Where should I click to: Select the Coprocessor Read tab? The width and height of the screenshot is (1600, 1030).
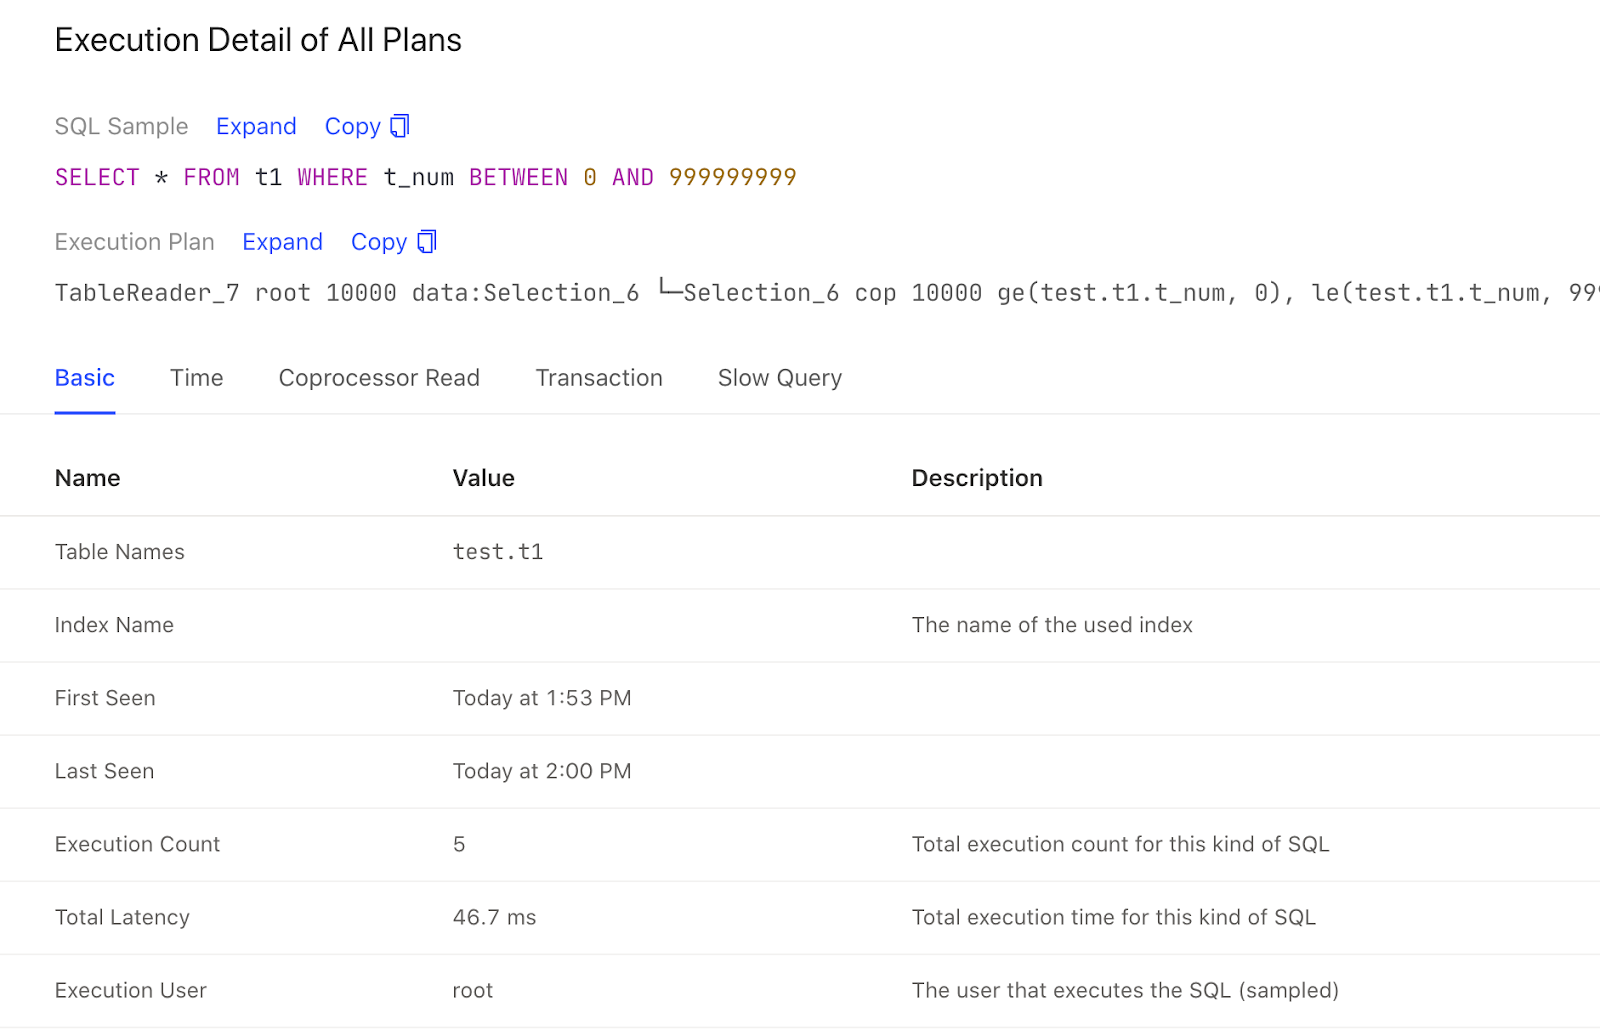[x=379, y=378]
